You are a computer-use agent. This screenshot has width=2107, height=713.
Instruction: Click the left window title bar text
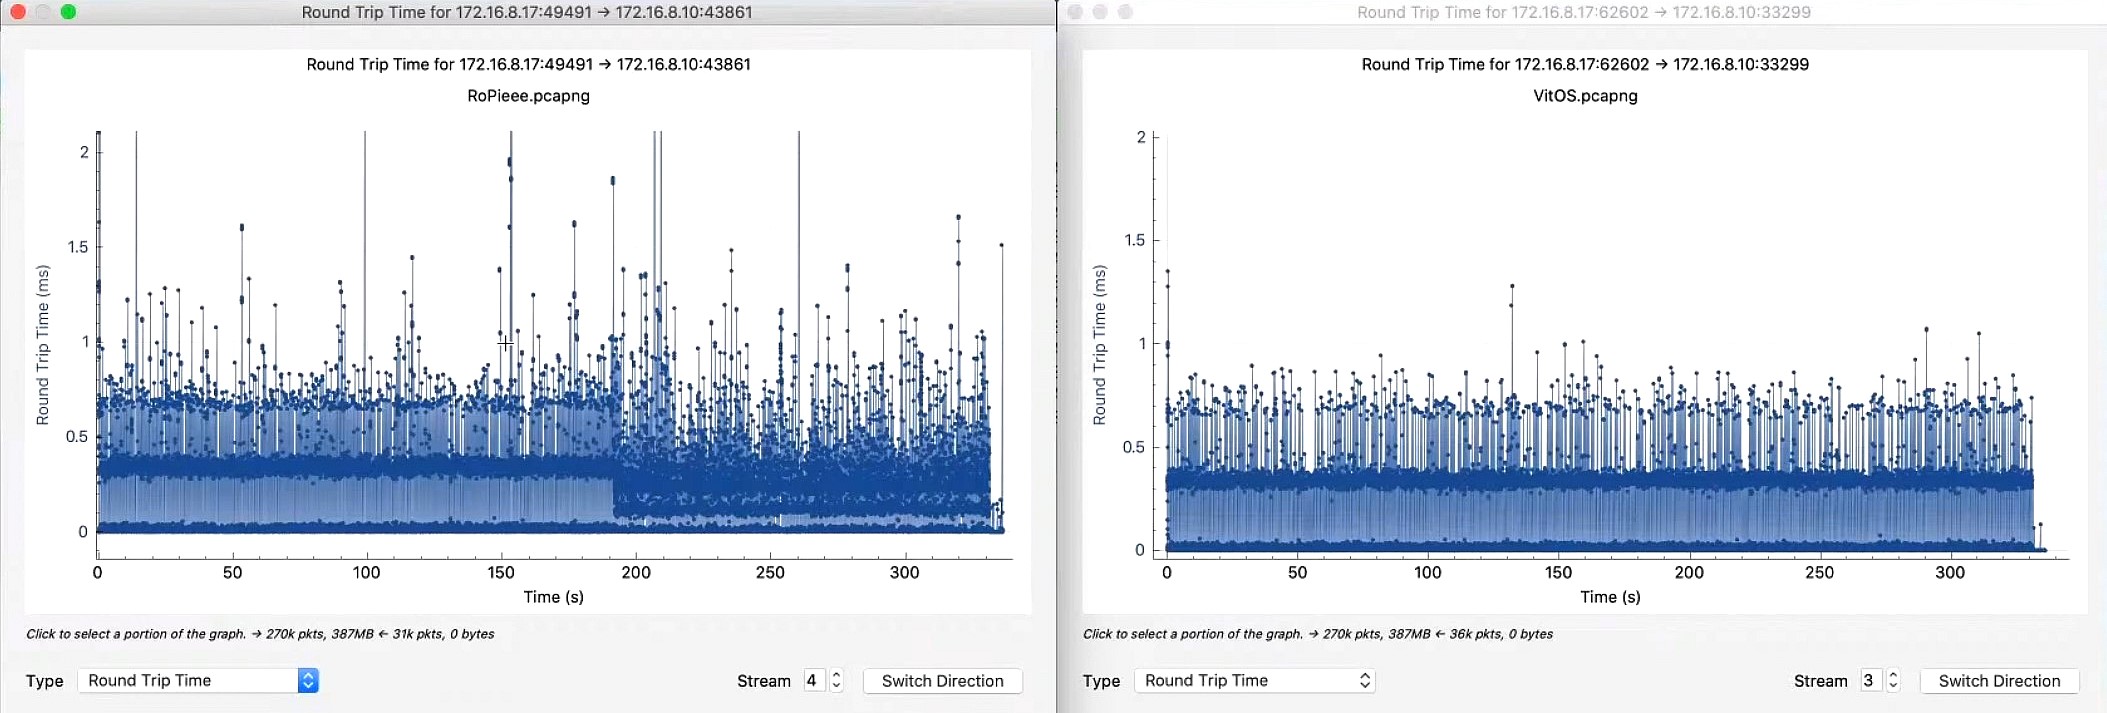coord(527,12)
